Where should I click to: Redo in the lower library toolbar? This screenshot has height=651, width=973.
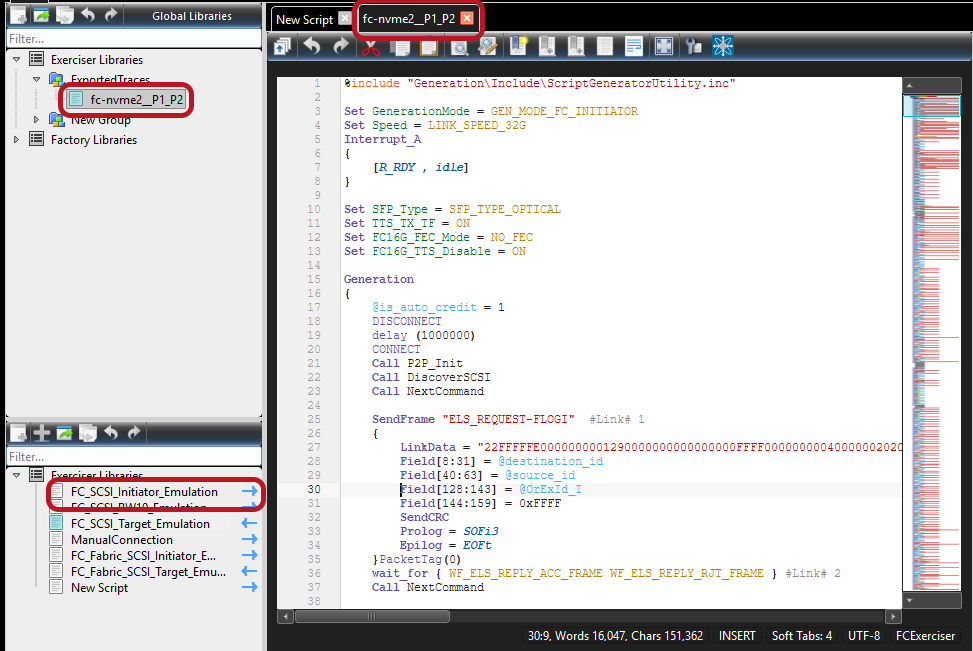[133, 433]
